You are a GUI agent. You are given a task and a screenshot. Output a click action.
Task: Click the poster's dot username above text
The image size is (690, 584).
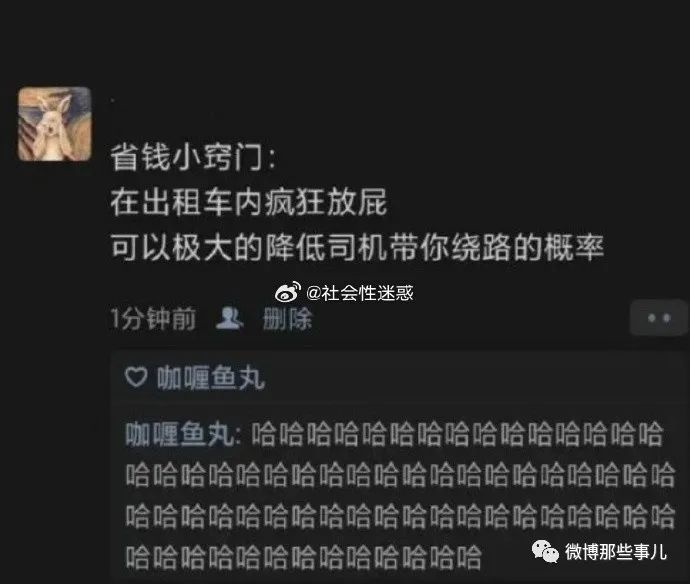113,101
